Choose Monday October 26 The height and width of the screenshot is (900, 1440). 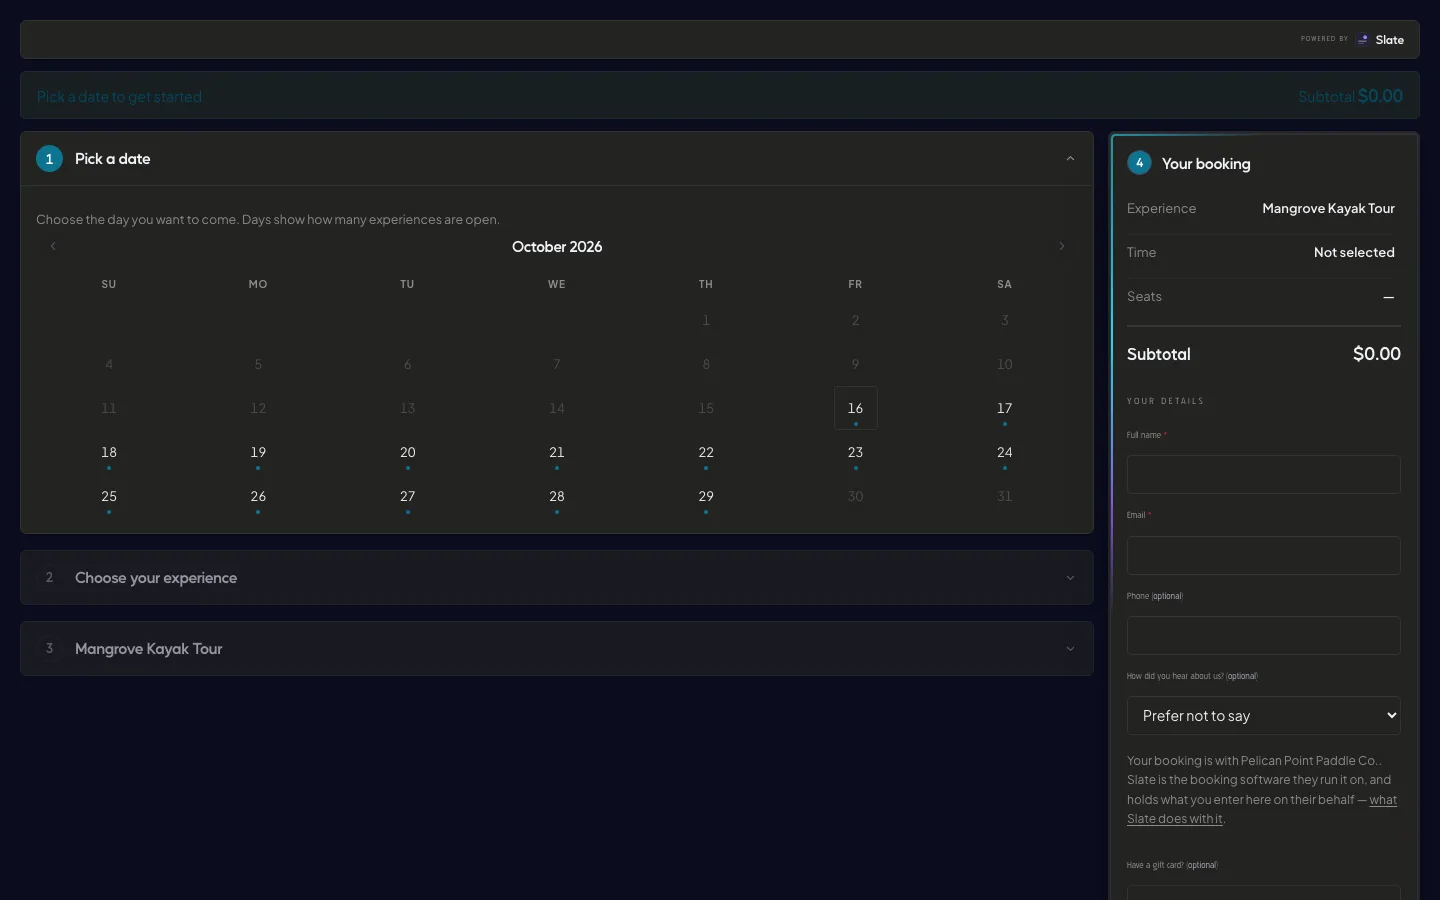[x=258, y=496]
